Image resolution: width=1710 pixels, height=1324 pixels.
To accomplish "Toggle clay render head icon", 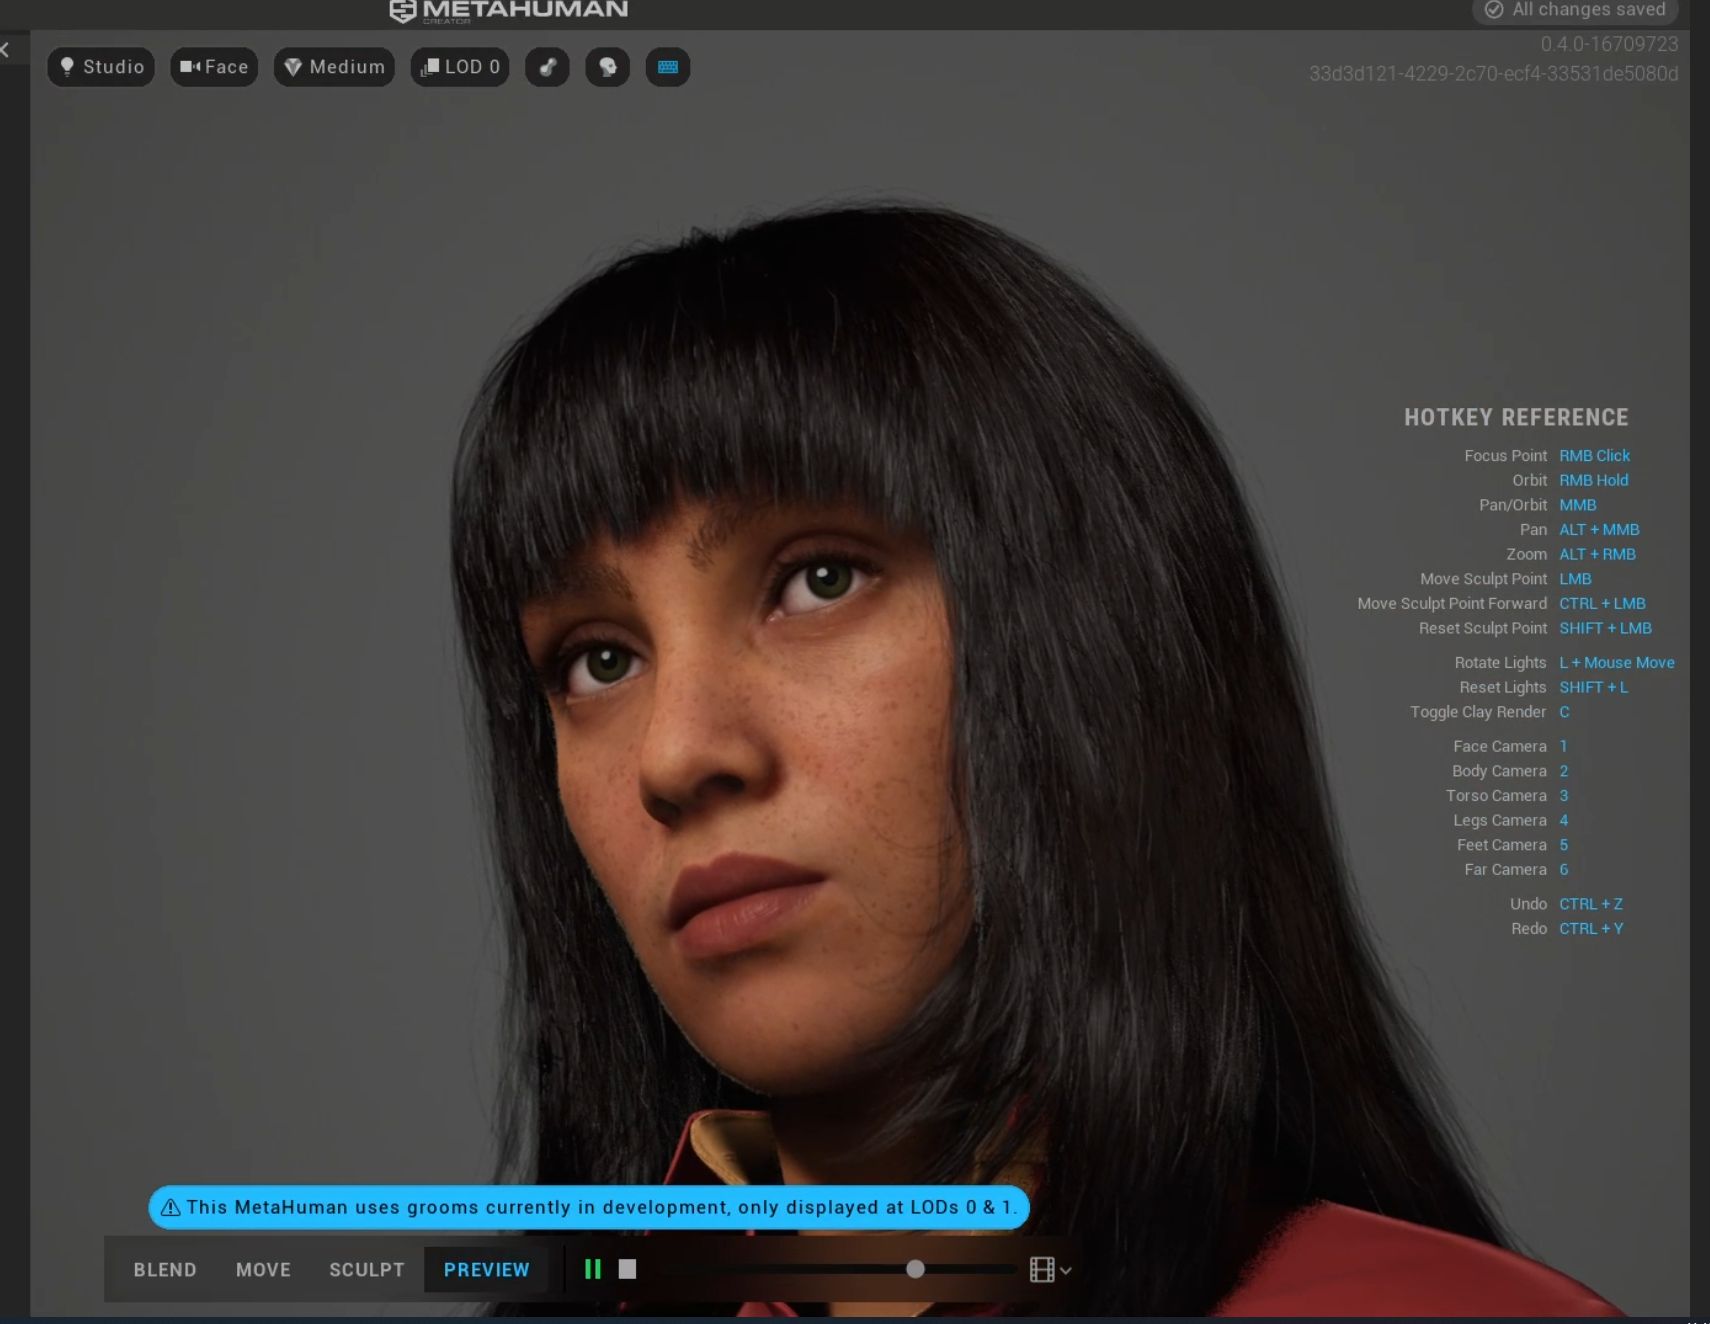I will click(607, 67).
